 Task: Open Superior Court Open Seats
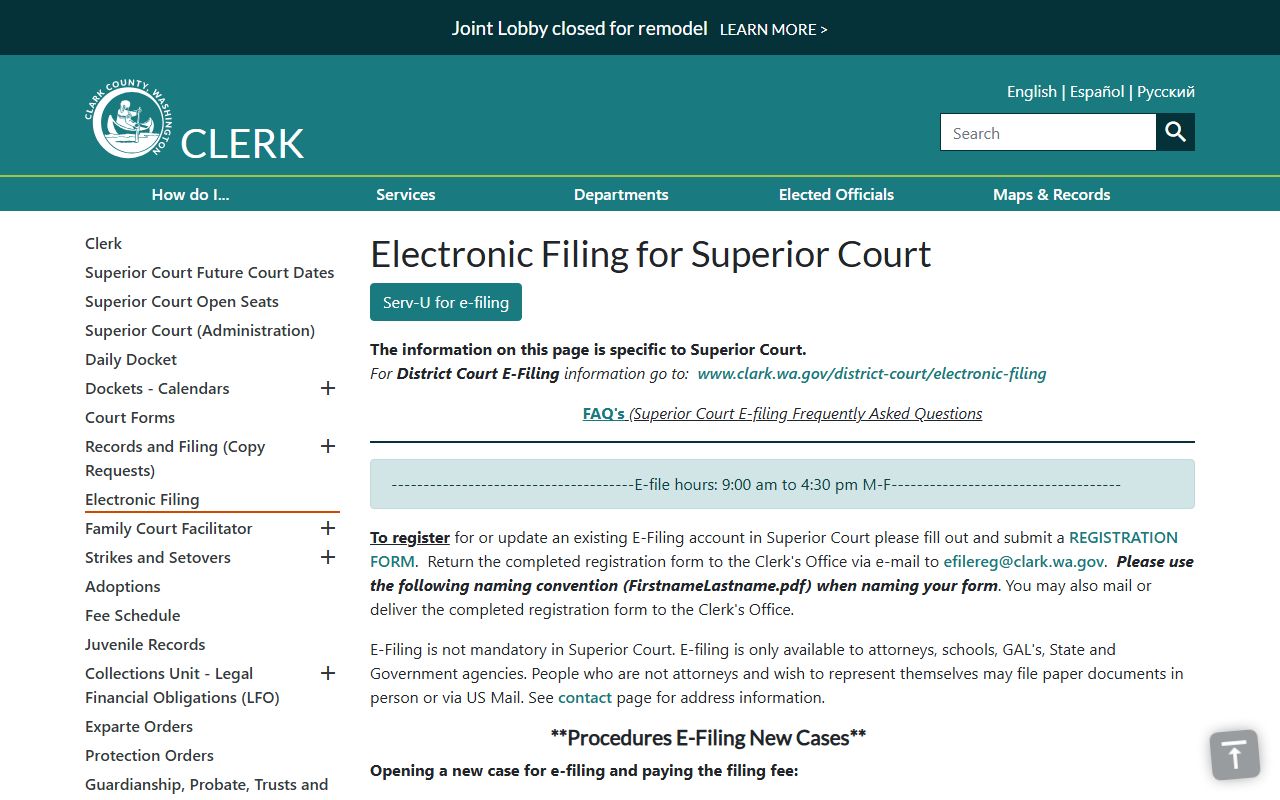(x=182, y=301)
